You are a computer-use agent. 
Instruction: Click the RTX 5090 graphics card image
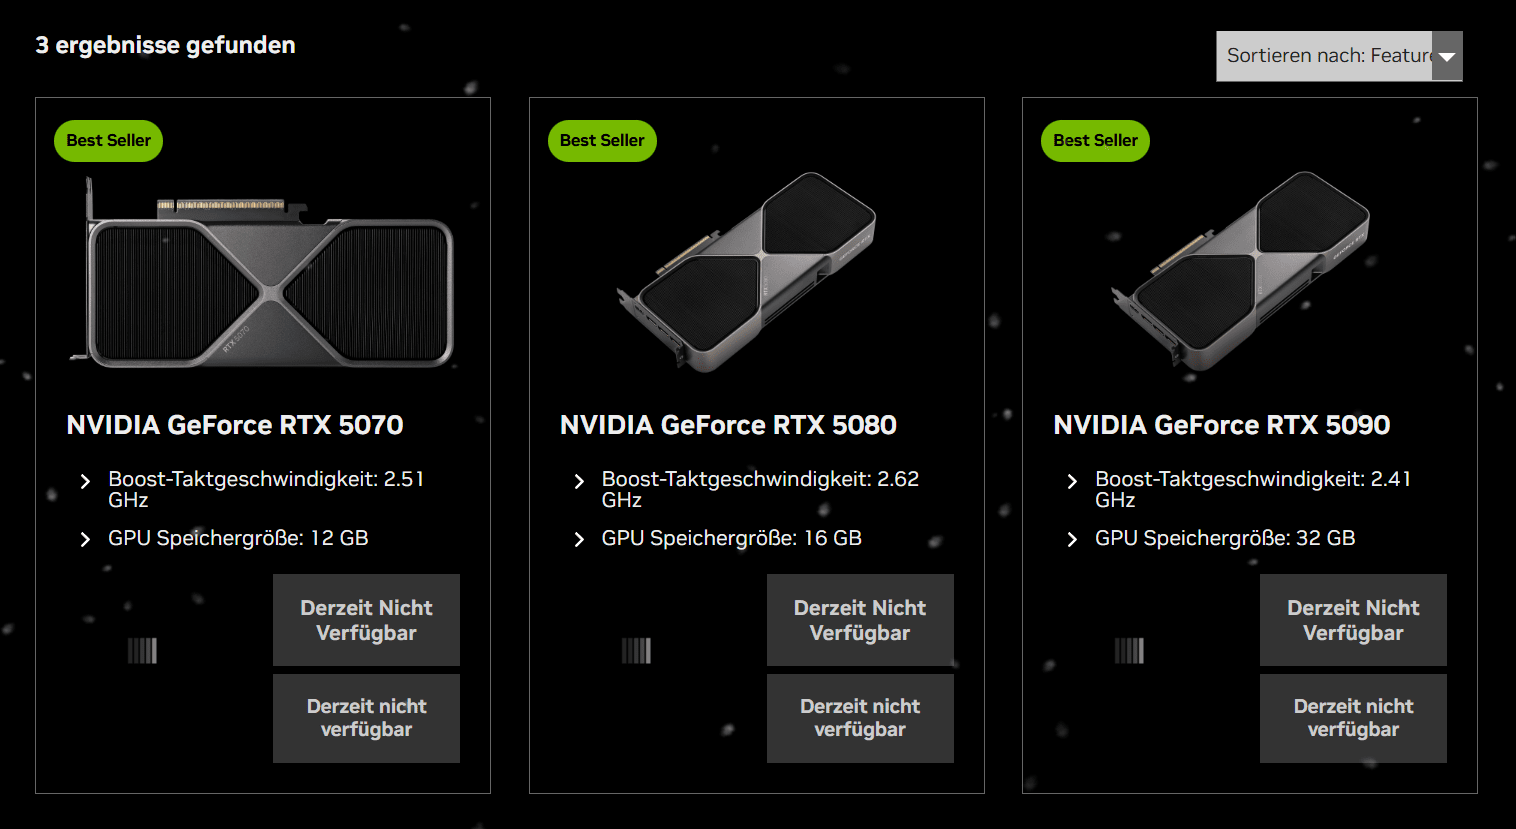[x=1241, y=272]
